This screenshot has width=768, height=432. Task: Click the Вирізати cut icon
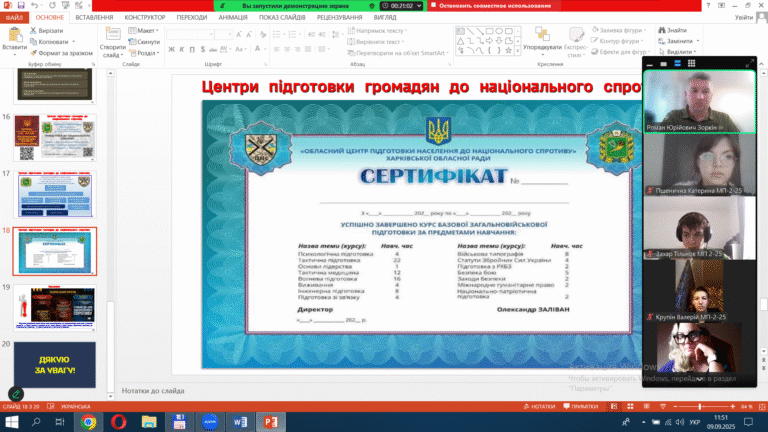coord(35,31)
